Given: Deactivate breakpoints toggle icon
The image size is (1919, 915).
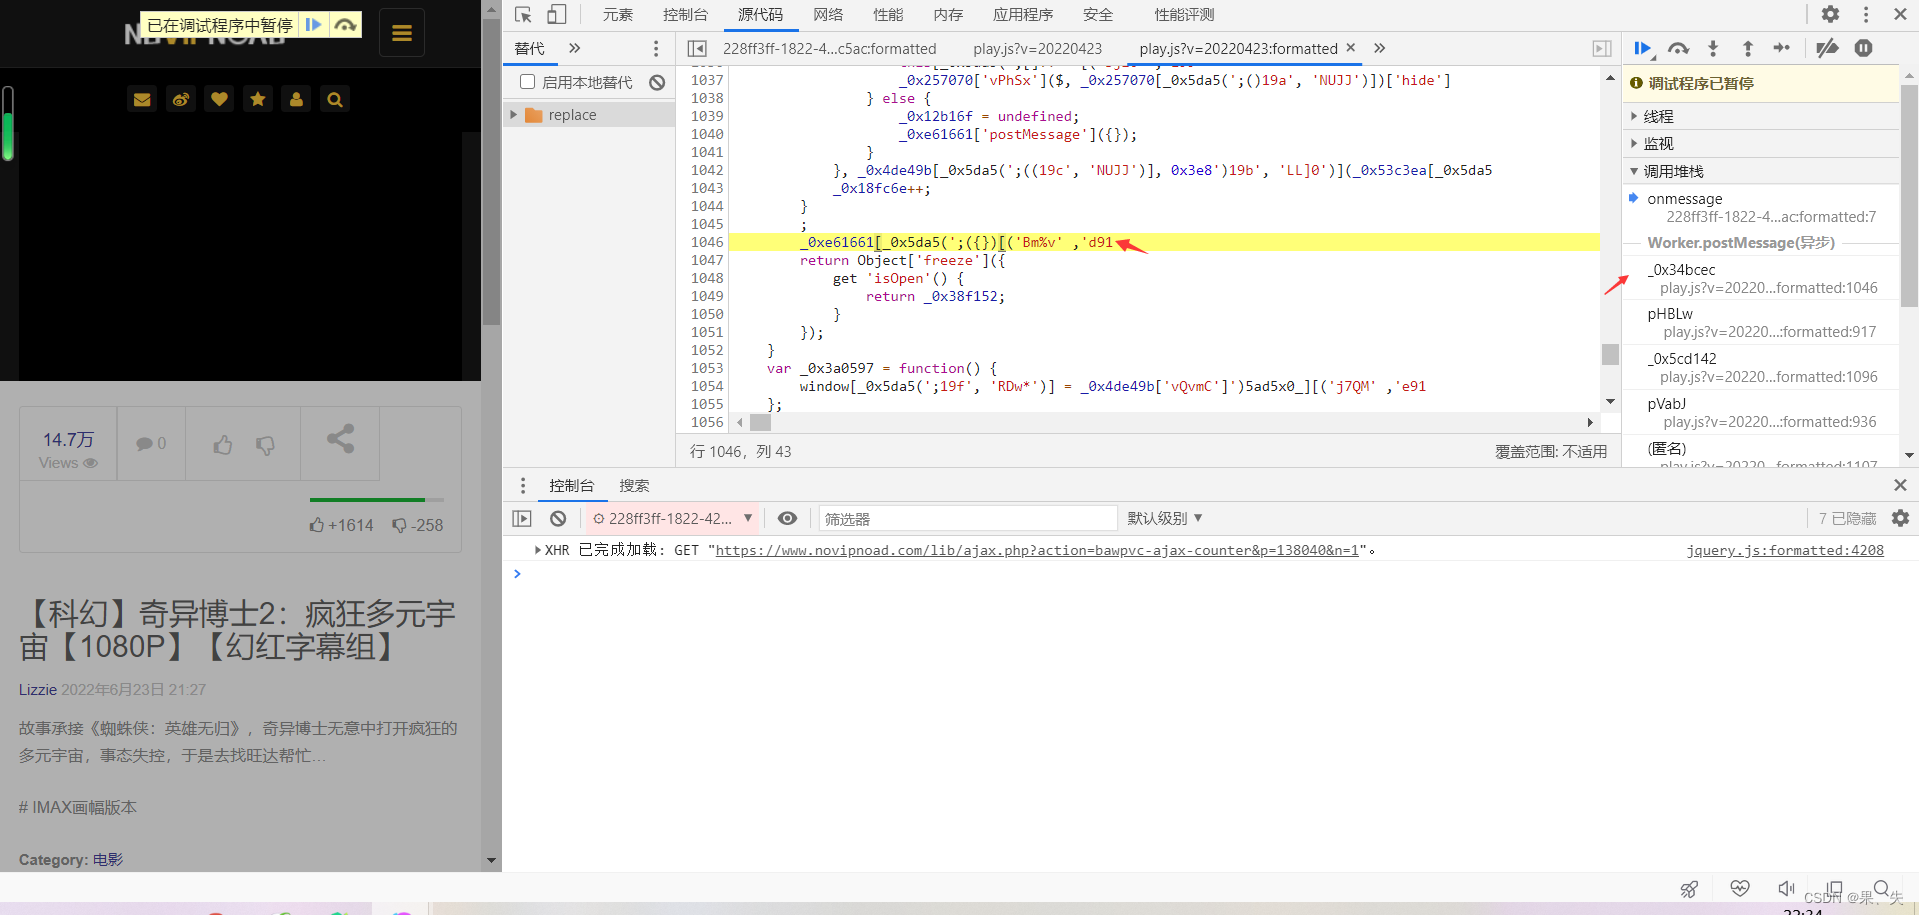Looking at the screenshot, I should (x=1827, y=48).
